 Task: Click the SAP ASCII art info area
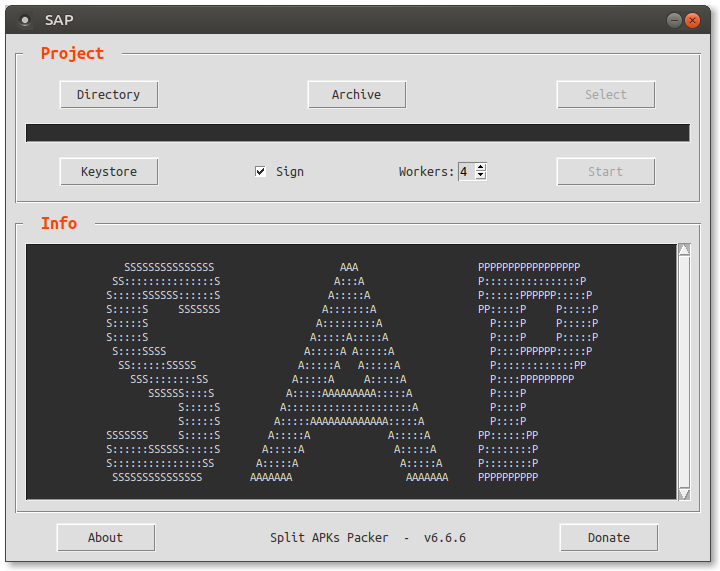351,372
